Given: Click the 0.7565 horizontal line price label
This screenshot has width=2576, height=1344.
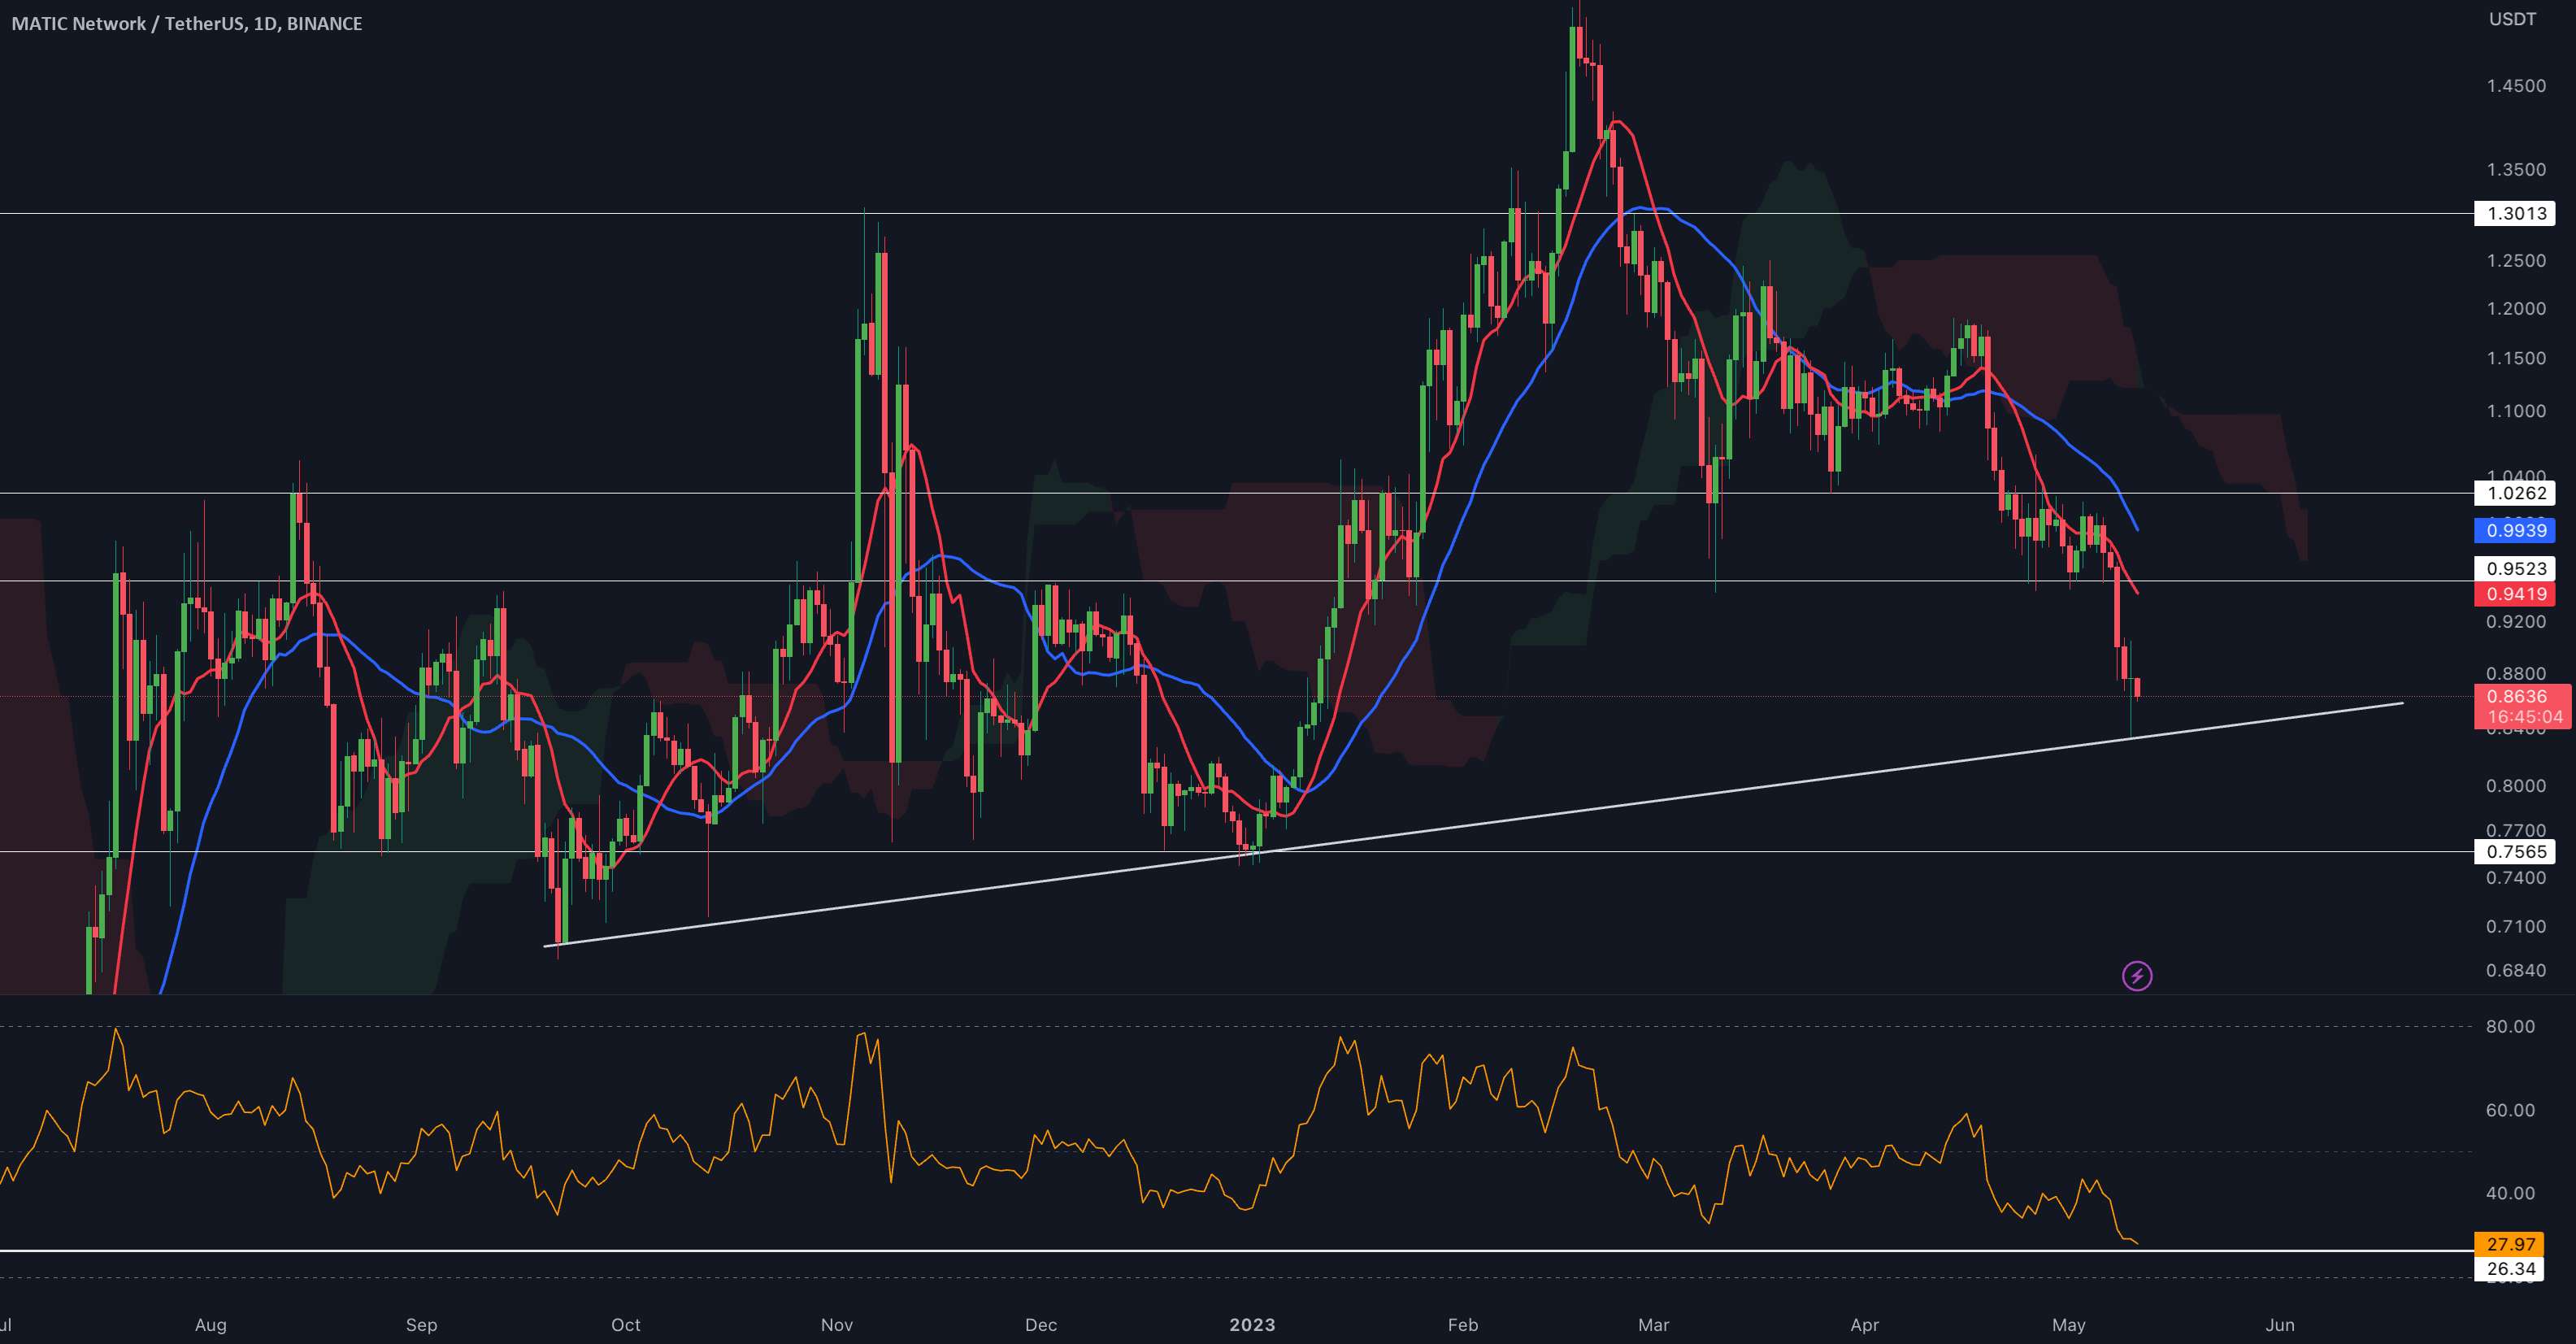Looking at the screenshot, I should pos(2516,852).
